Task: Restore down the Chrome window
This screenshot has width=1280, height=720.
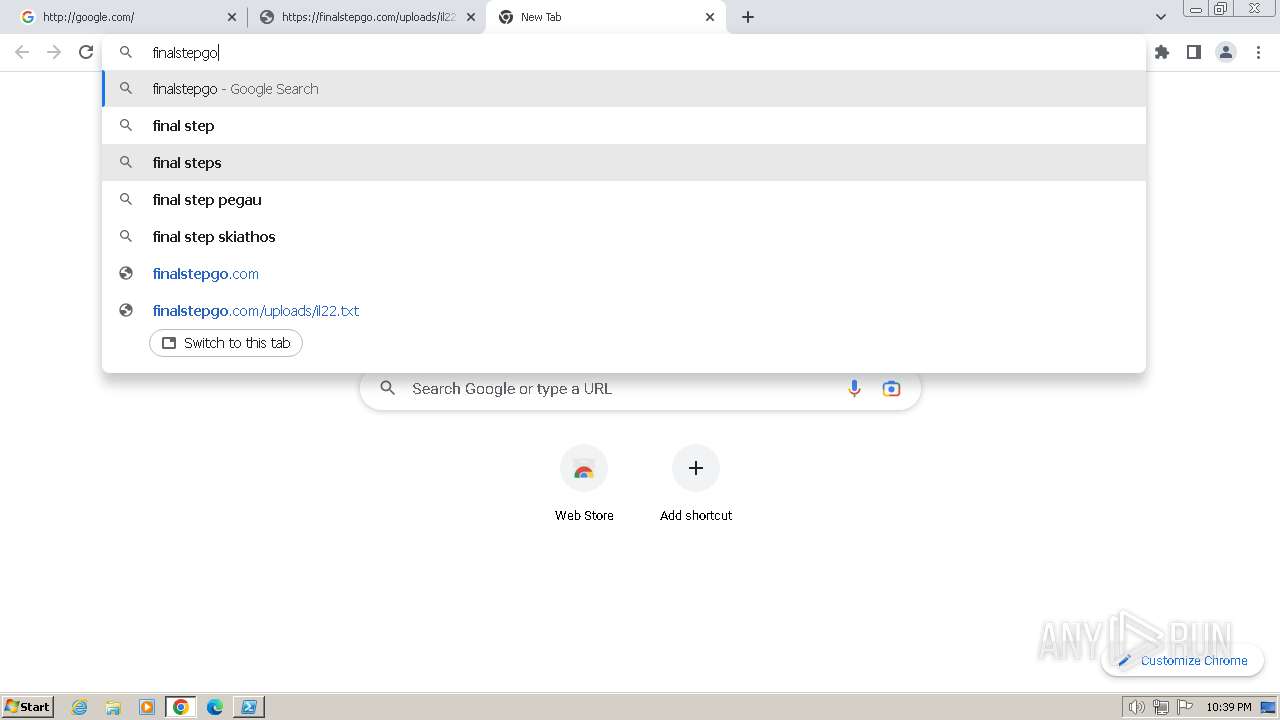Action: tap(1221, 9)
